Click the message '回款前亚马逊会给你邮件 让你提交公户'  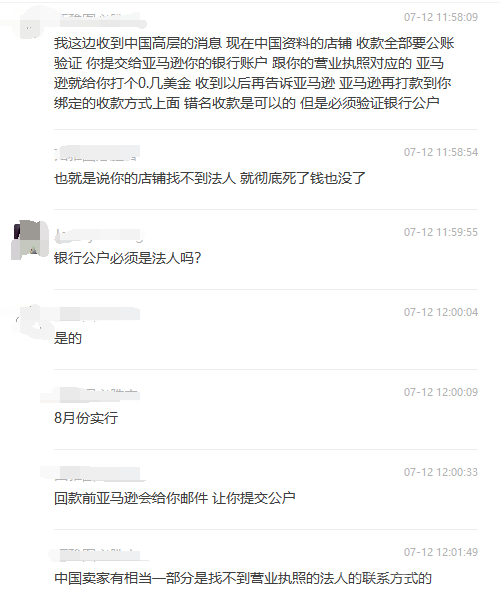point(175,498)
